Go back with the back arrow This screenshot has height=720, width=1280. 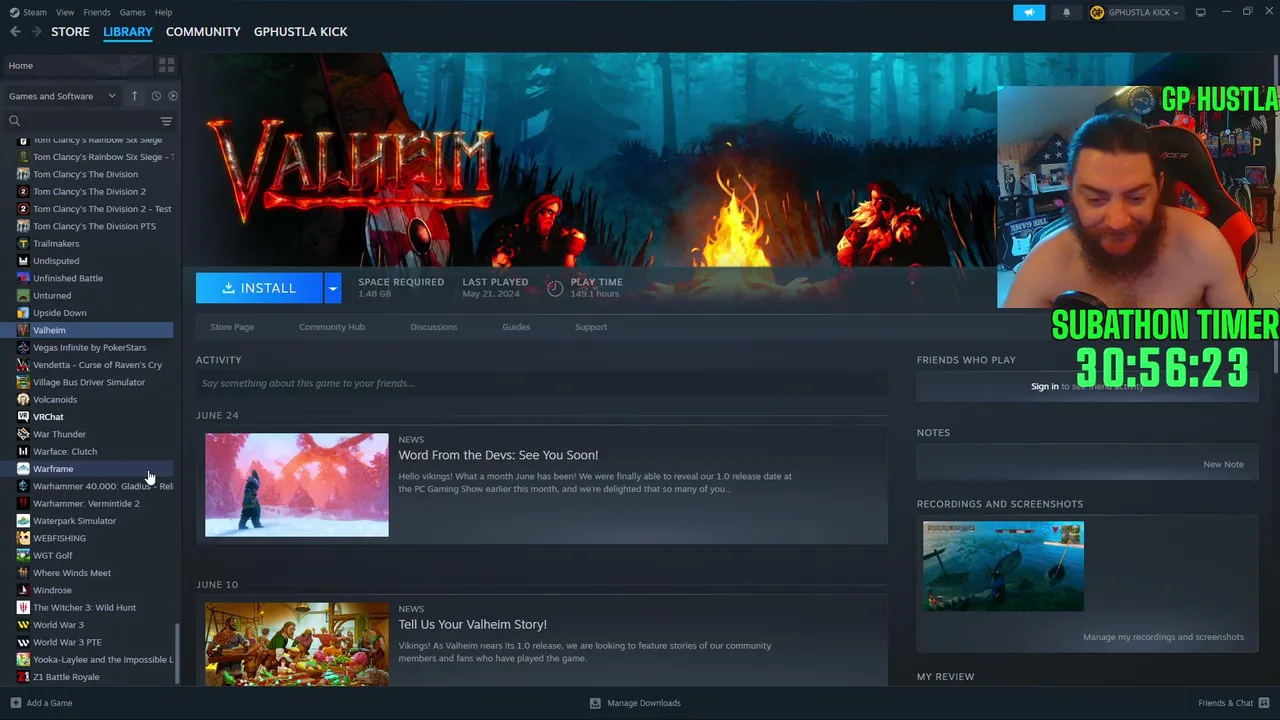pos(15,32)
